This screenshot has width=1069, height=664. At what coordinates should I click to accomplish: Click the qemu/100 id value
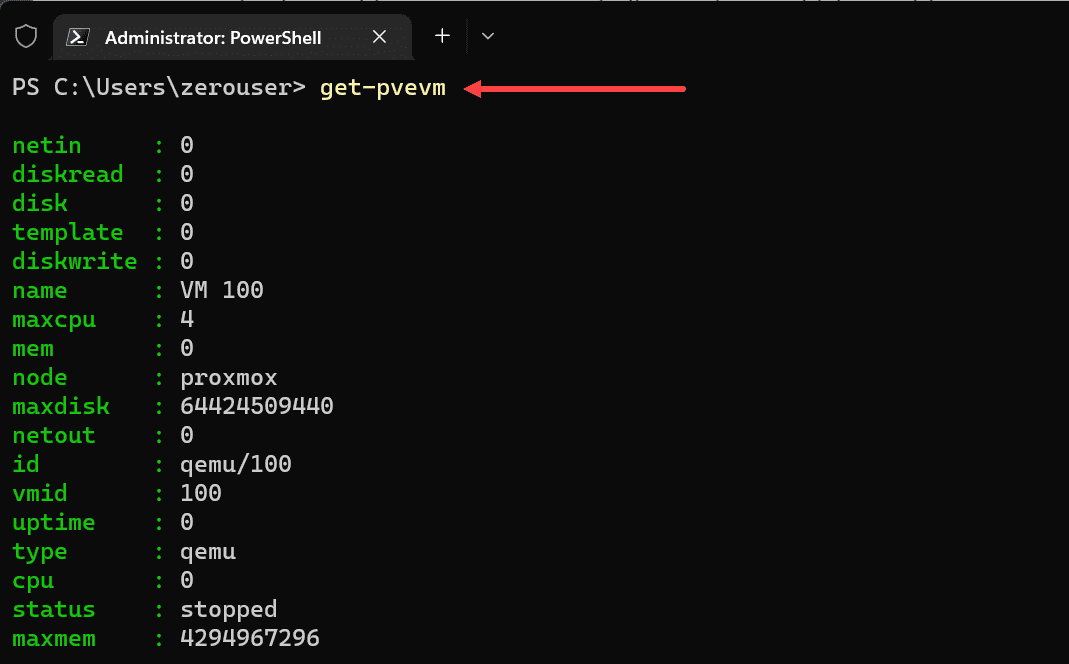pyautogui.click(x=236, y=465)
